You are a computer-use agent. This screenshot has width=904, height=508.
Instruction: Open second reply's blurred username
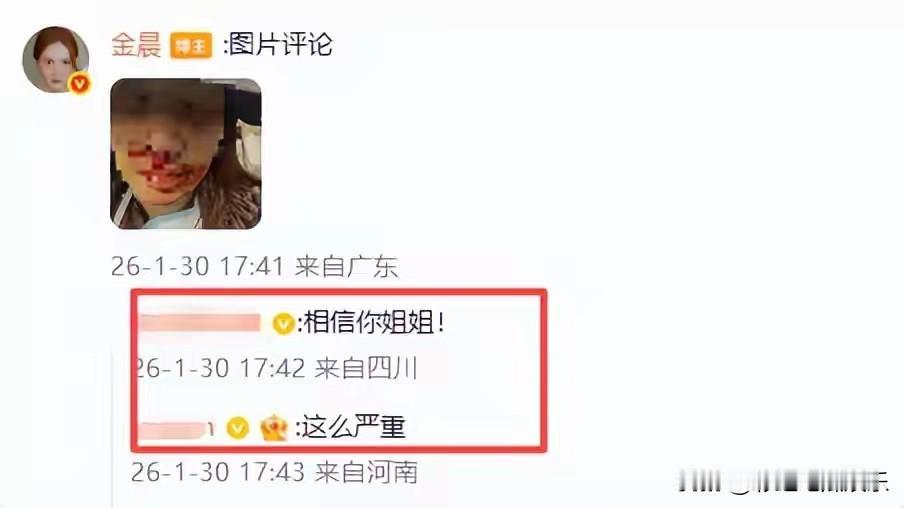coord(176,429)
